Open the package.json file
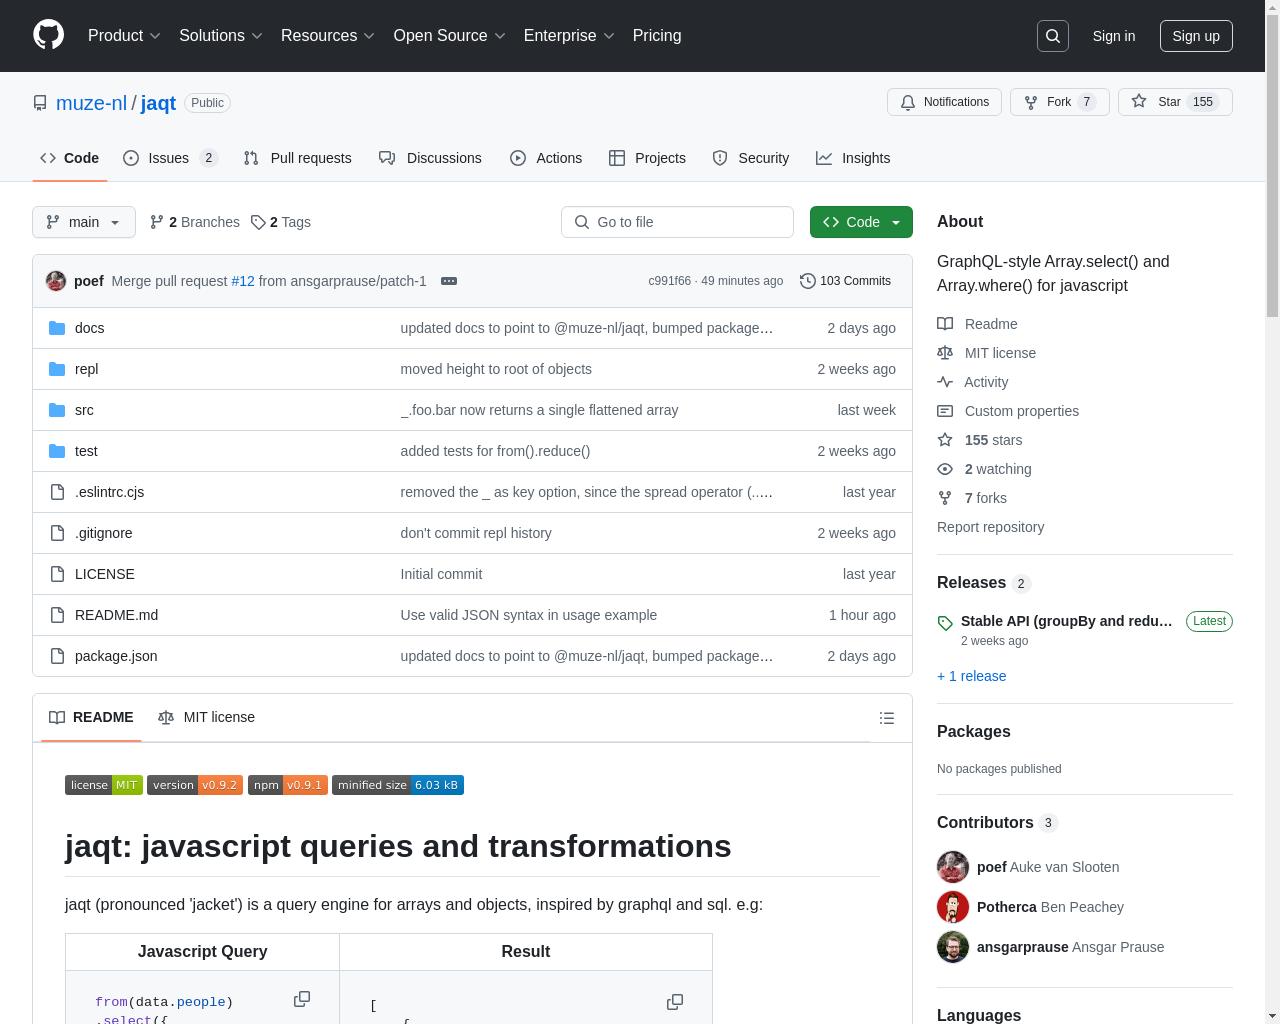The image size is (1280, 1024). (x=116, y=656)
